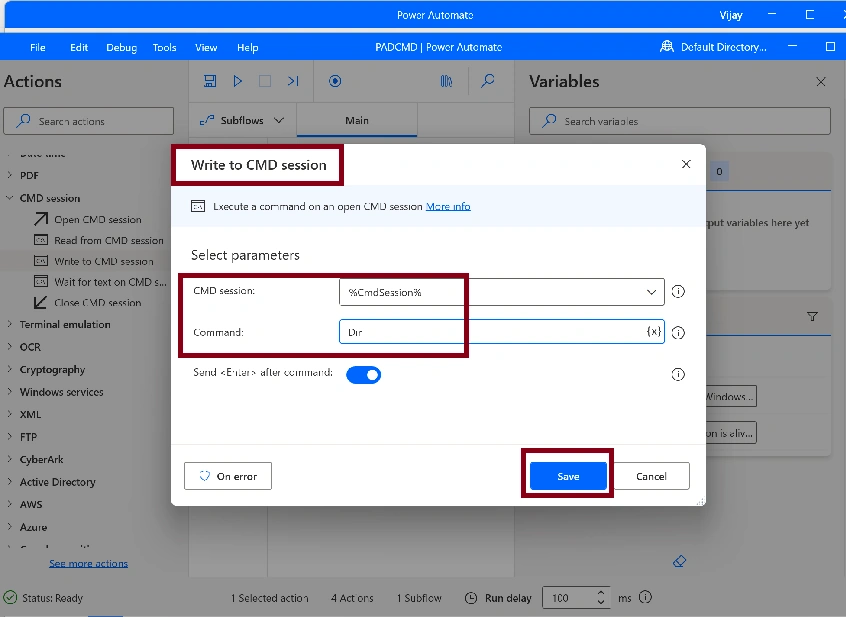
Task: Expand the Windows services group
Action: click(x=9, y=392)
